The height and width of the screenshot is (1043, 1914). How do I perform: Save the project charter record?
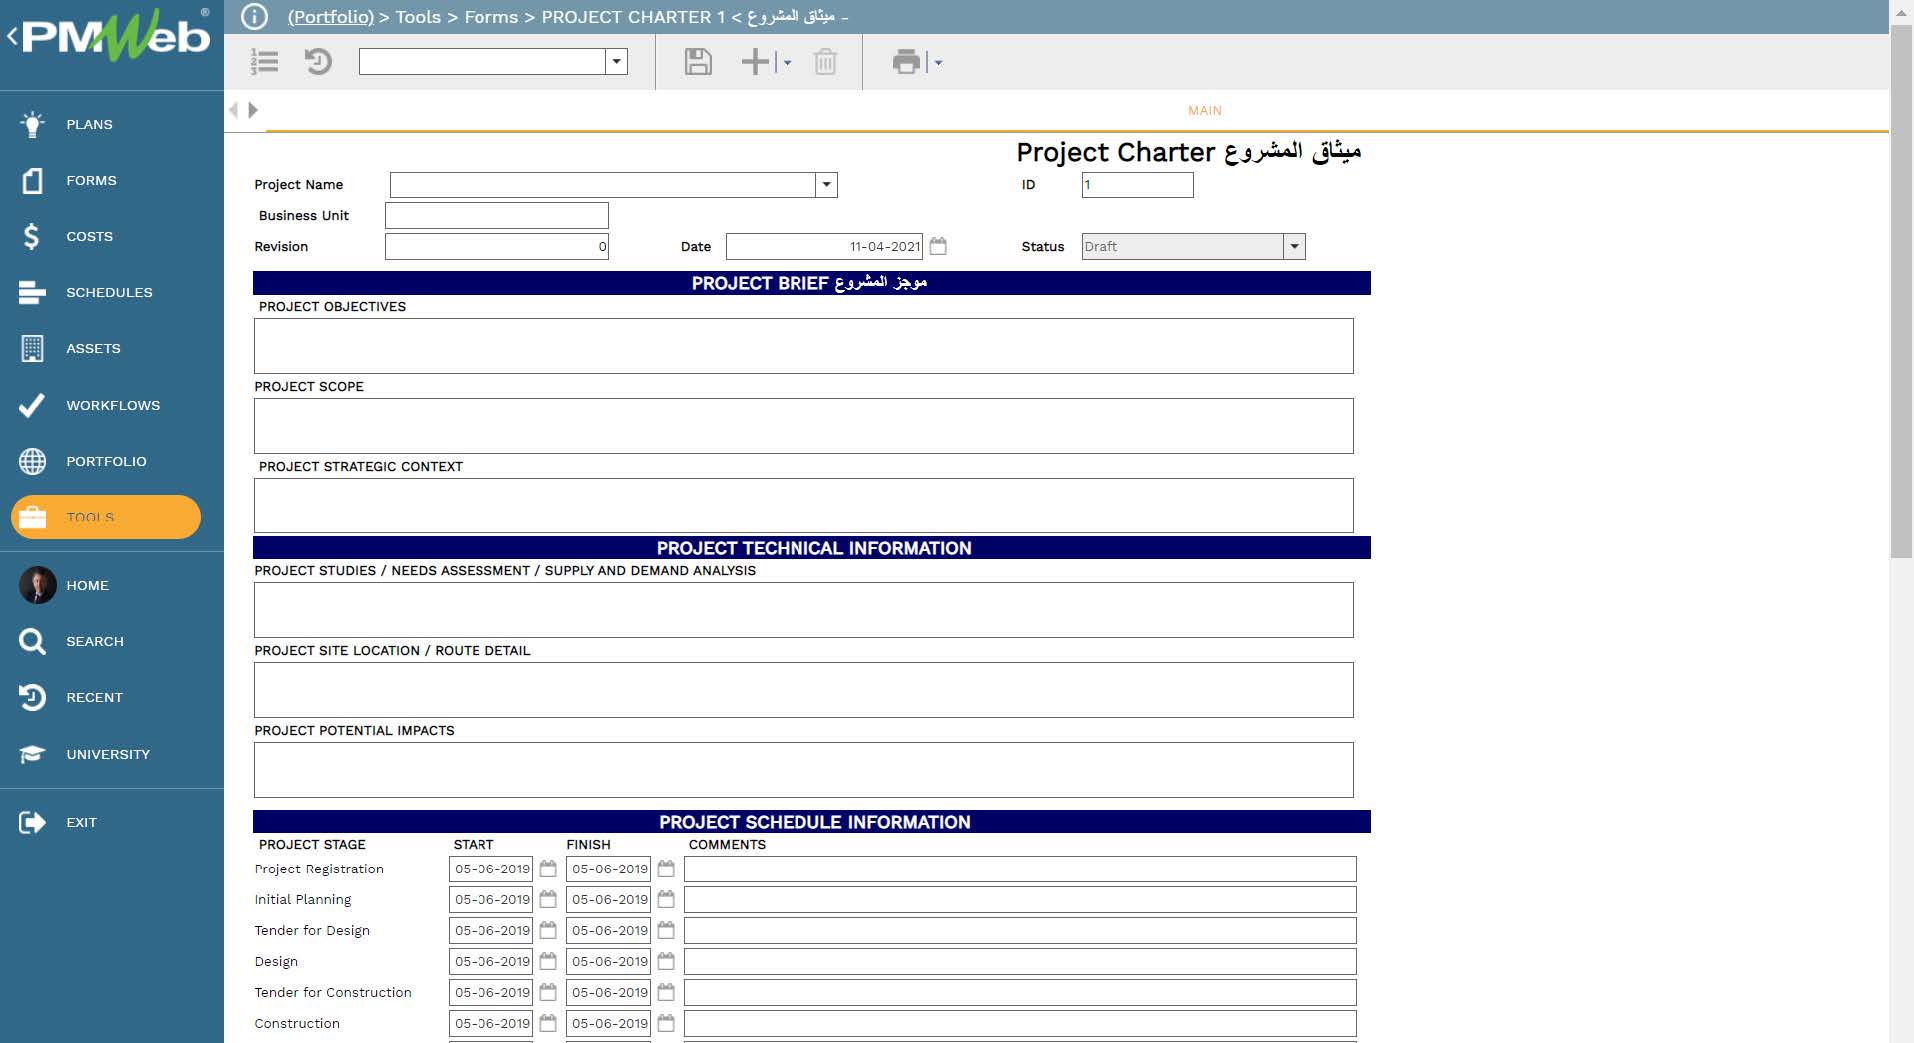coord(697,61)
